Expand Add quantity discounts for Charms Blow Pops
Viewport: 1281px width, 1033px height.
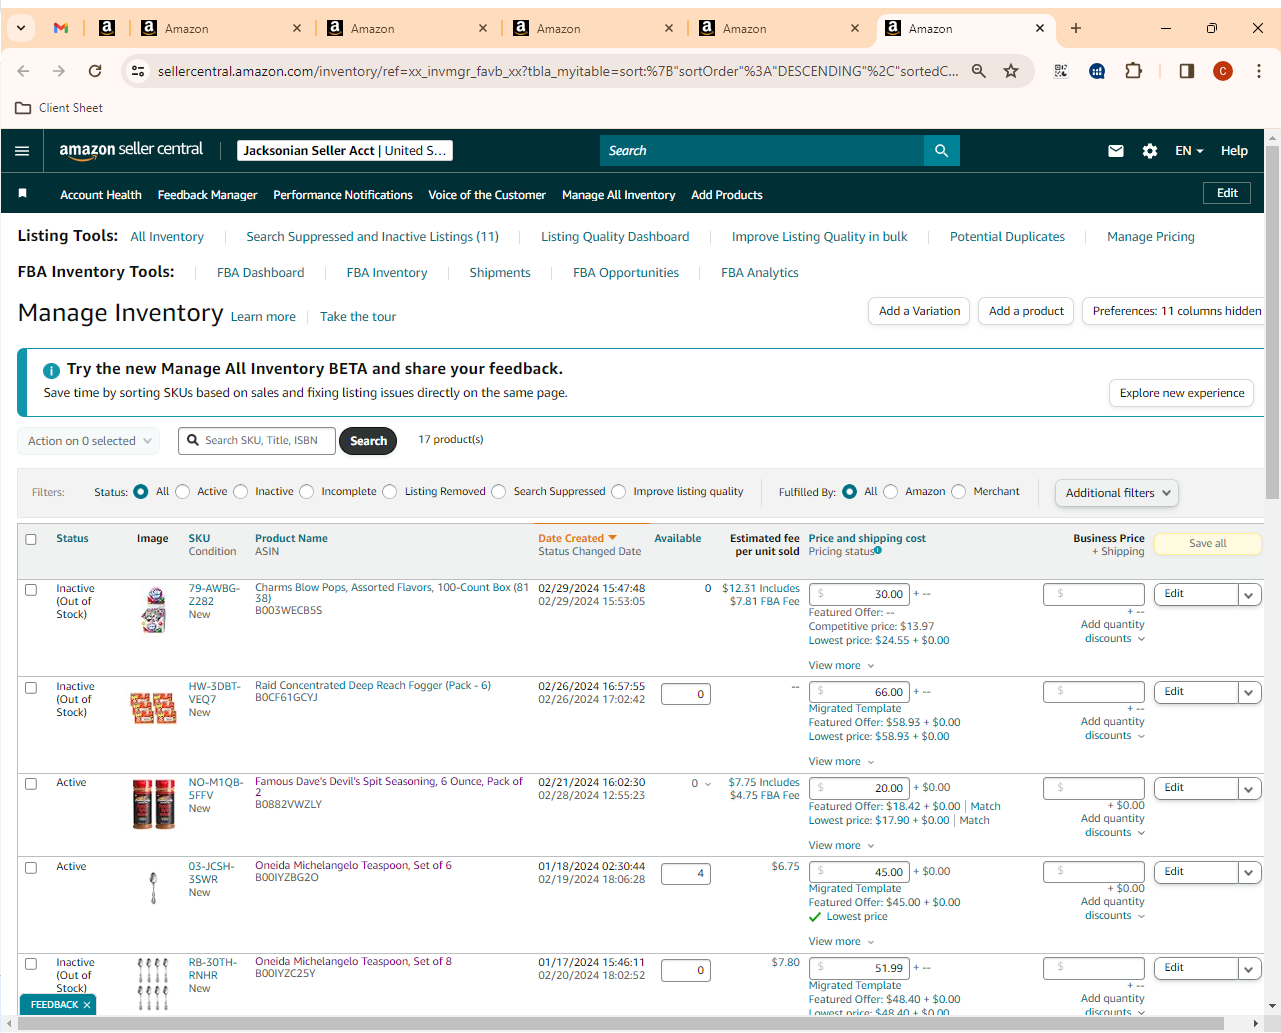1113,632
